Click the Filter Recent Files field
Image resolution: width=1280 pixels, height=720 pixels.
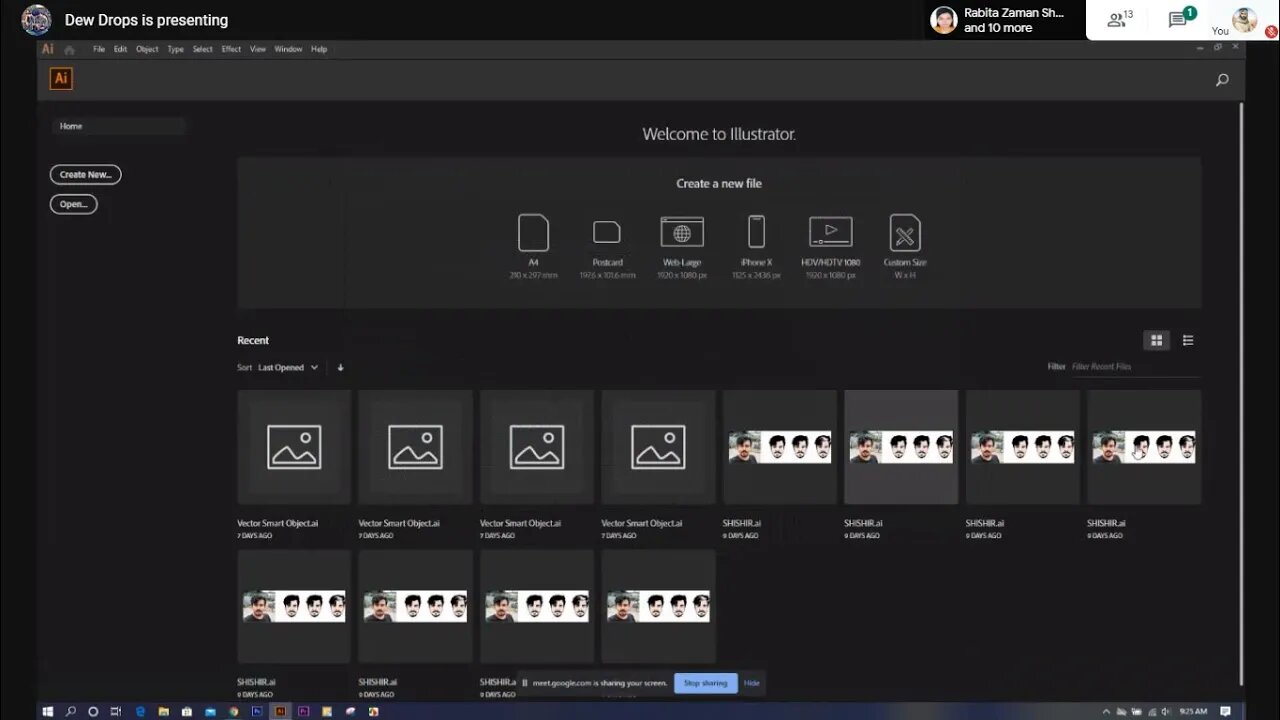(1135, 367)
